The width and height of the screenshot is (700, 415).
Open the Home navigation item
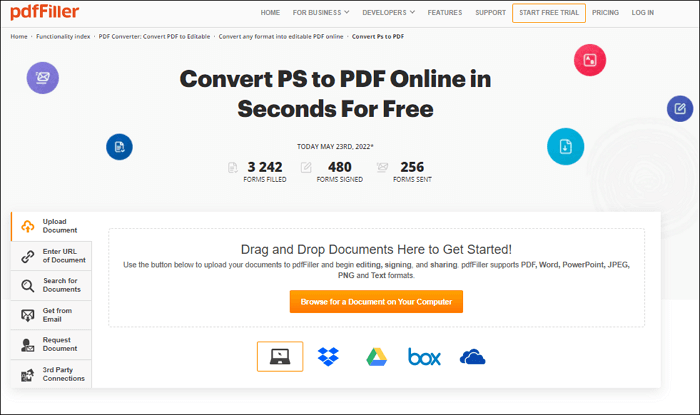(x=270, y=12)
